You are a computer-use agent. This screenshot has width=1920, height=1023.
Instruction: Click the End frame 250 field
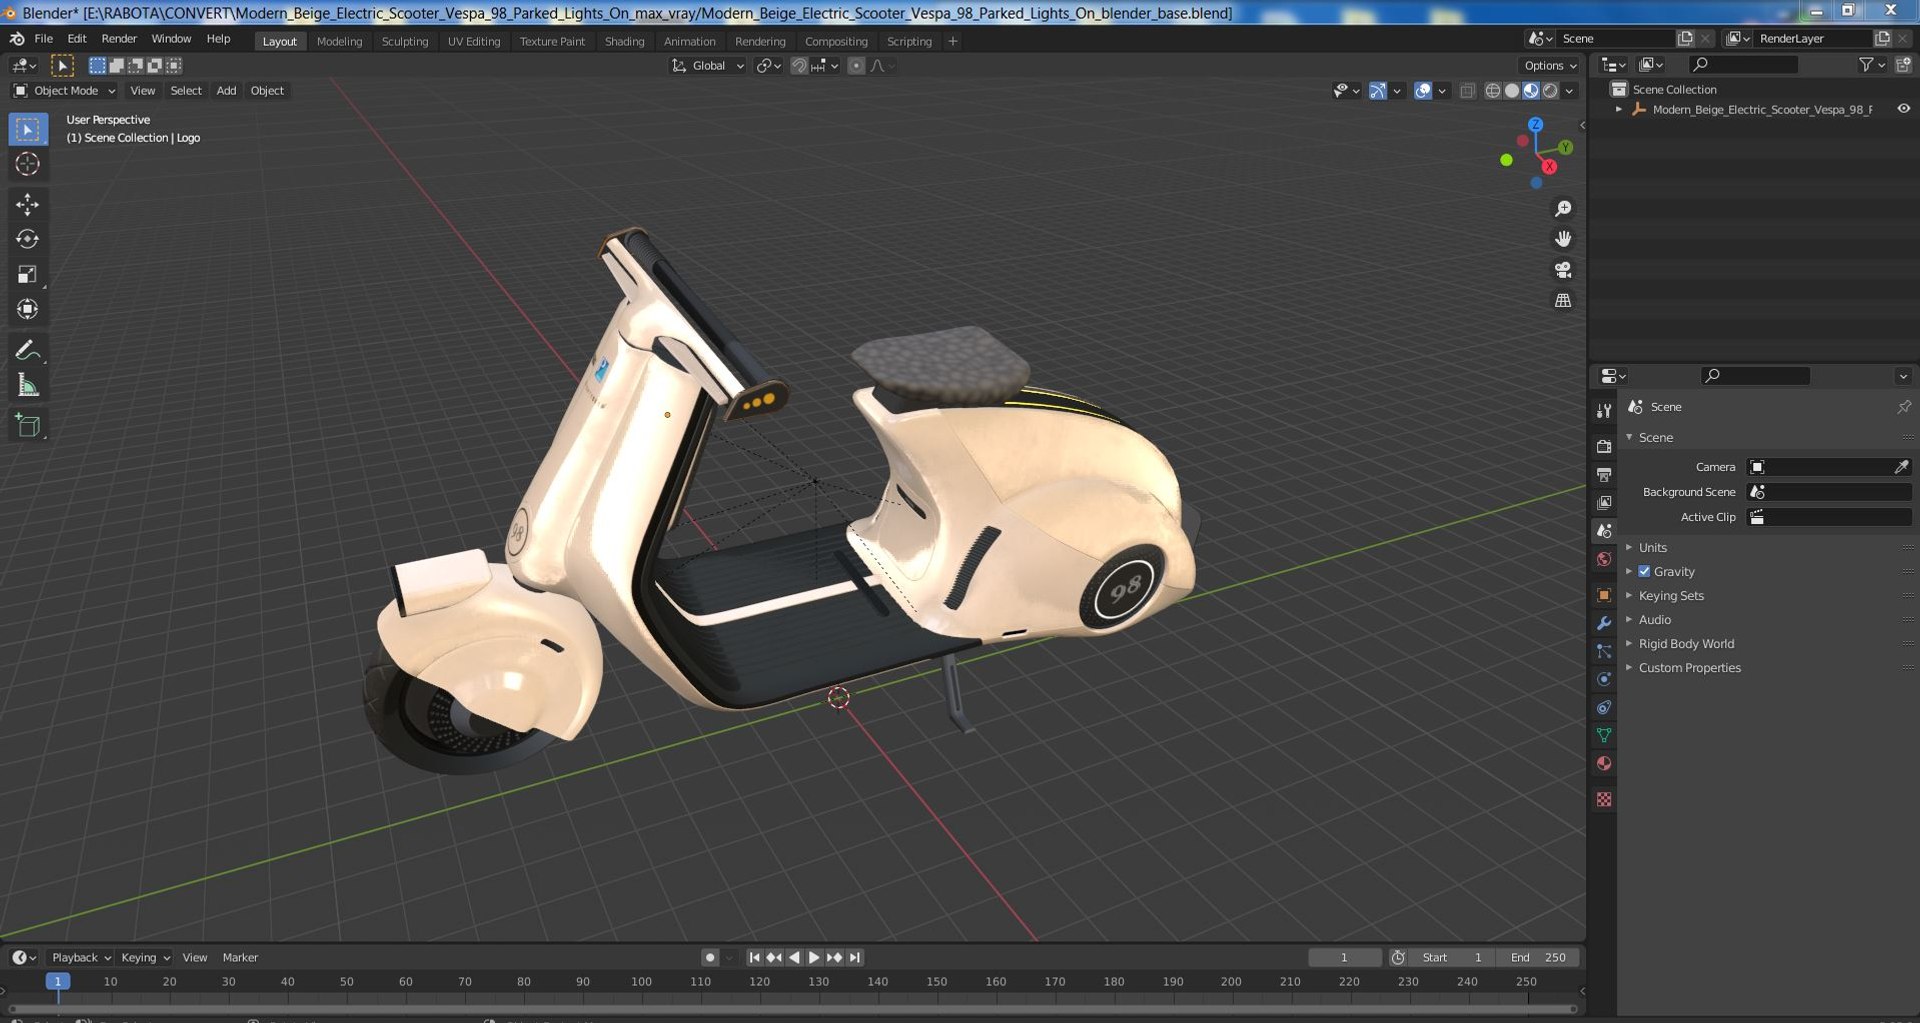click(1538, 958)
